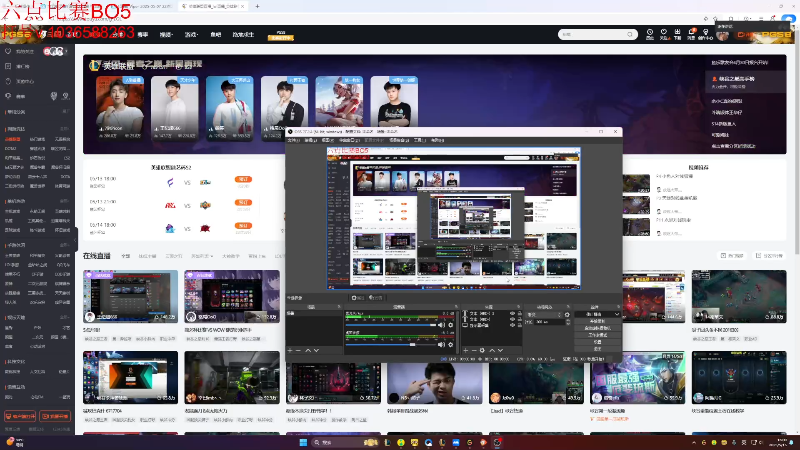Screen dimensions: 800x450
Task: Open the scene transition type dropdown
Action: click(544, 315)
